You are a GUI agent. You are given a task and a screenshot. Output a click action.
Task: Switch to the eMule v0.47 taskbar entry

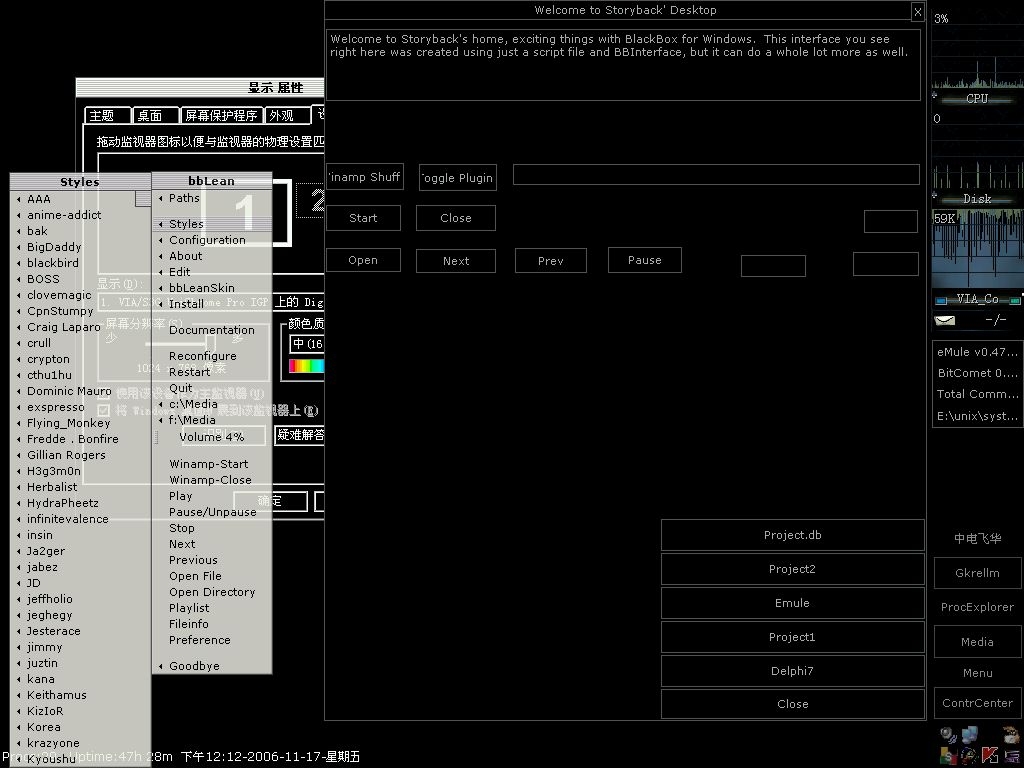(978, 352)
